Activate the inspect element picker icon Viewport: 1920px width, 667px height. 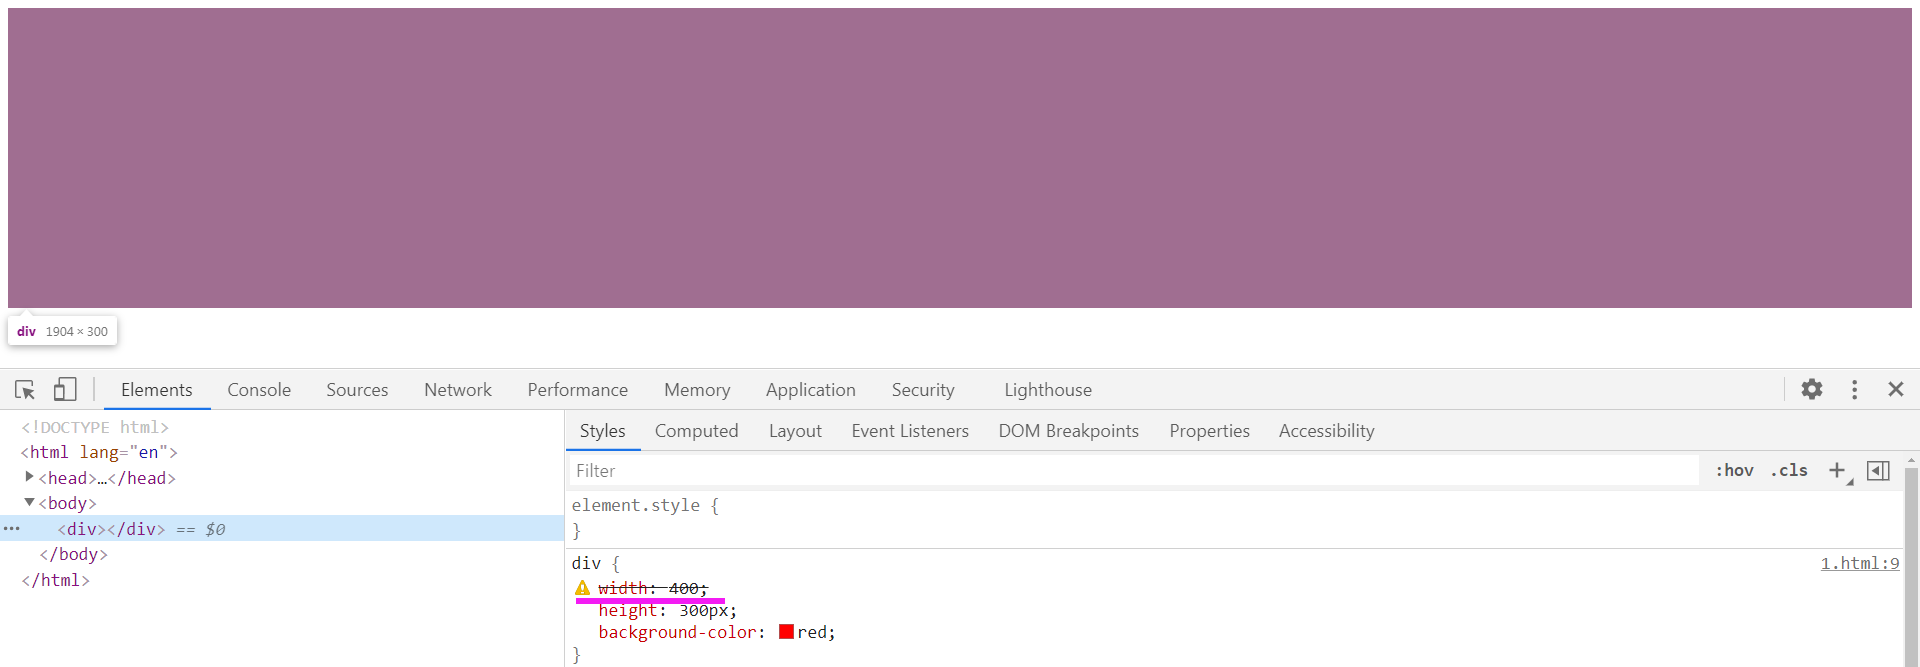(x=25, y=390)
